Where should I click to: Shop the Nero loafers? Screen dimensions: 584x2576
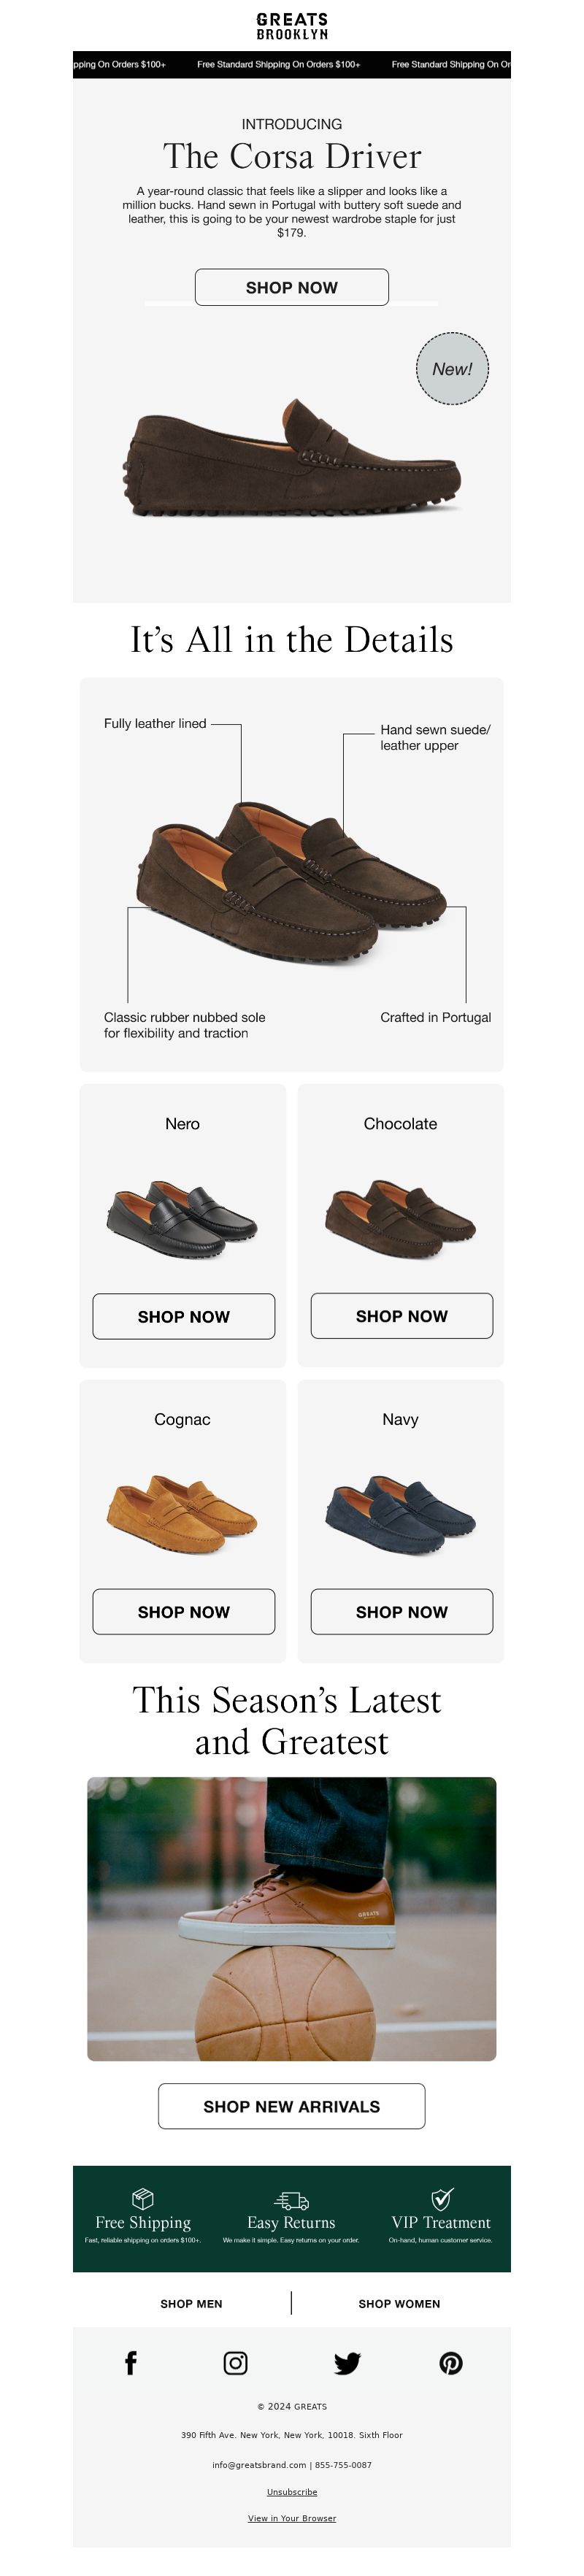(x=184, y=1316)
